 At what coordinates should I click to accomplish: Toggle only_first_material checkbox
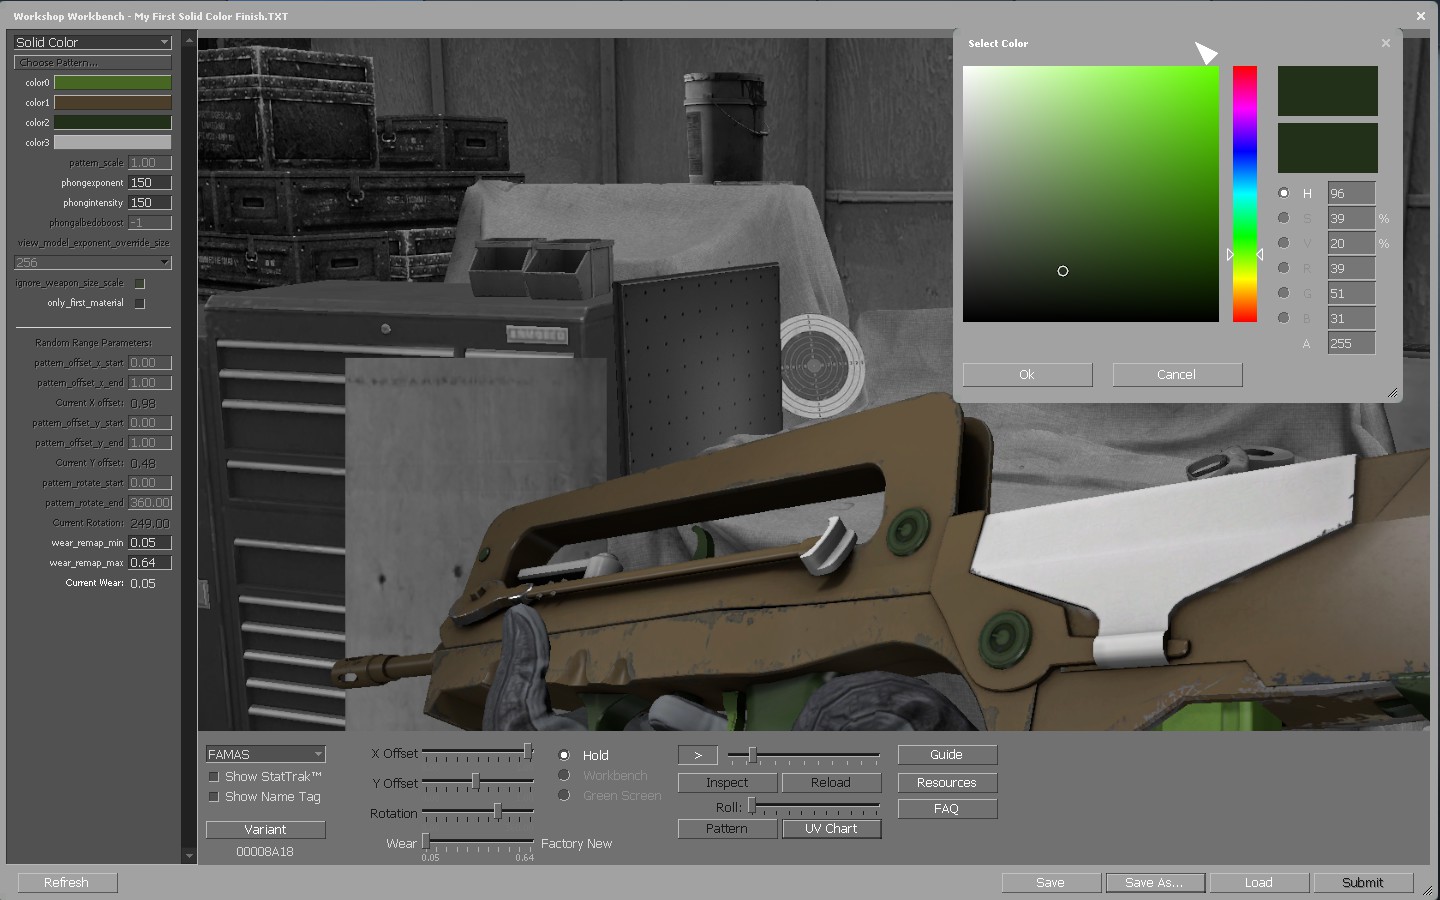click(x=140, y=303)
